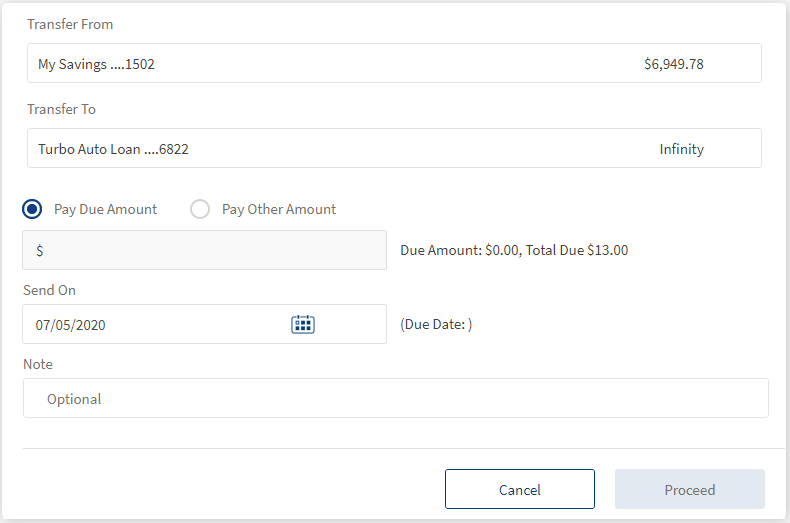Open the calendar date picker icon
Viewport: 790px width, 523px height.
pyautogui.click(x=303, y=324)
